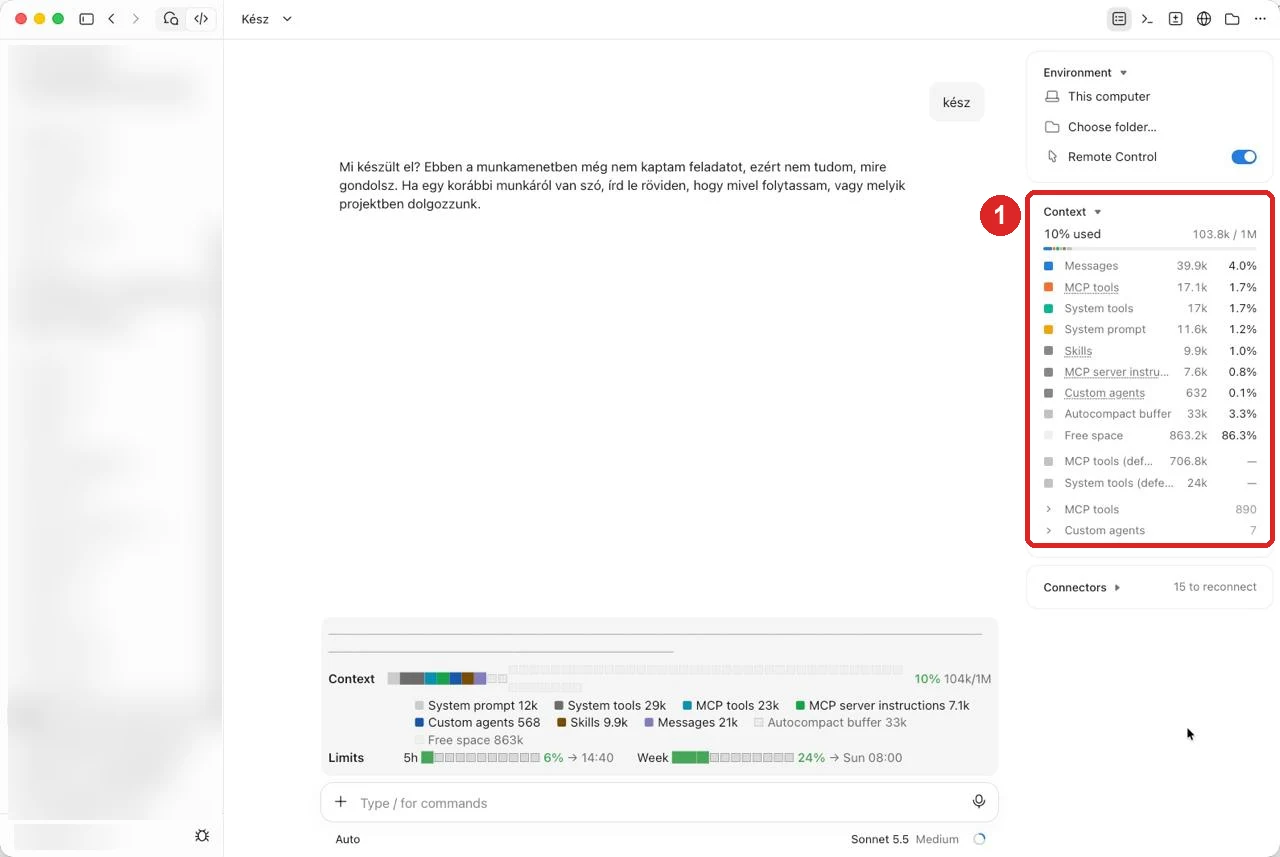Toggle the sidebar panel icon
This screenshot has width=1280, height=857.
pyautogui.click(x=87, y=19)
